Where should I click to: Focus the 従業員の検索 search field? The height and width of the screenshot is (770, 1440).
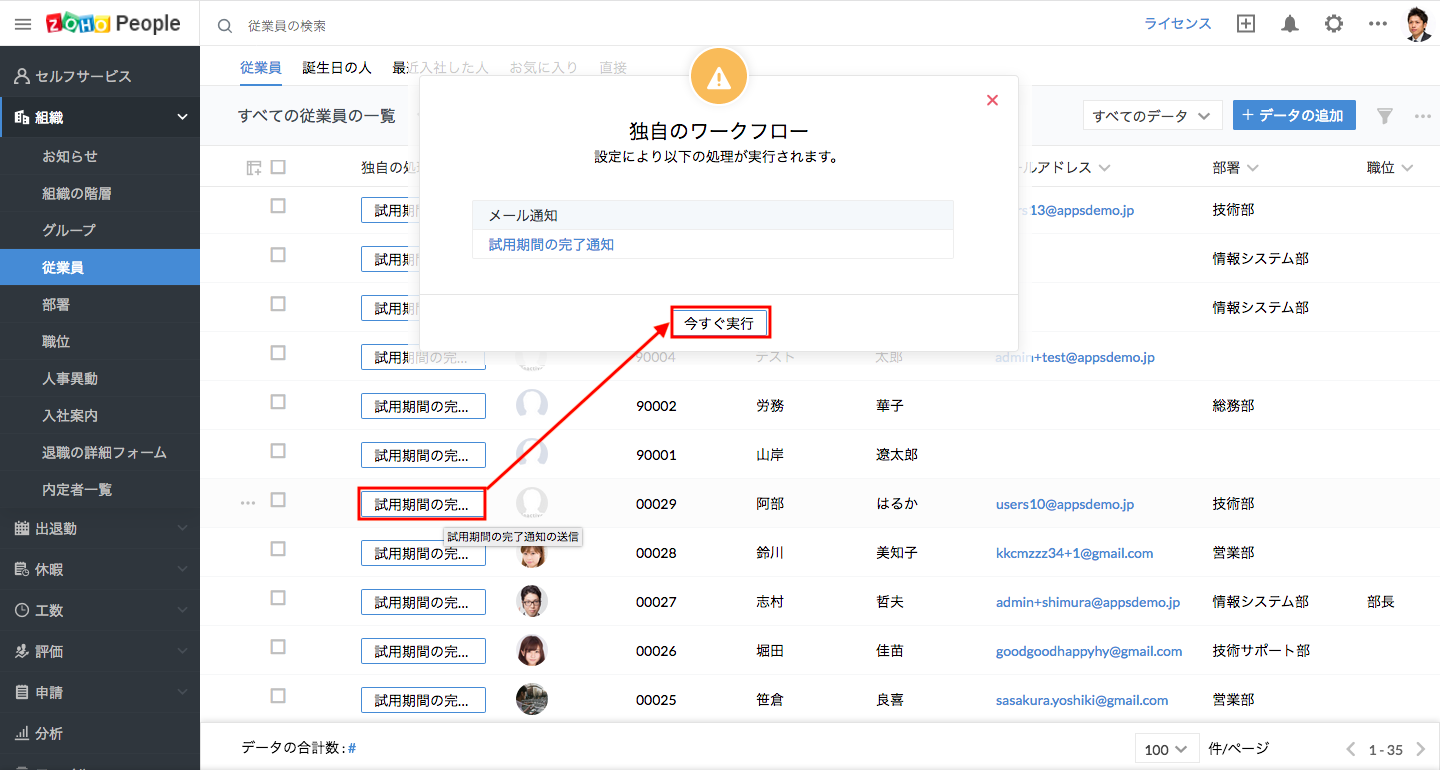click(x=400, y=25)
